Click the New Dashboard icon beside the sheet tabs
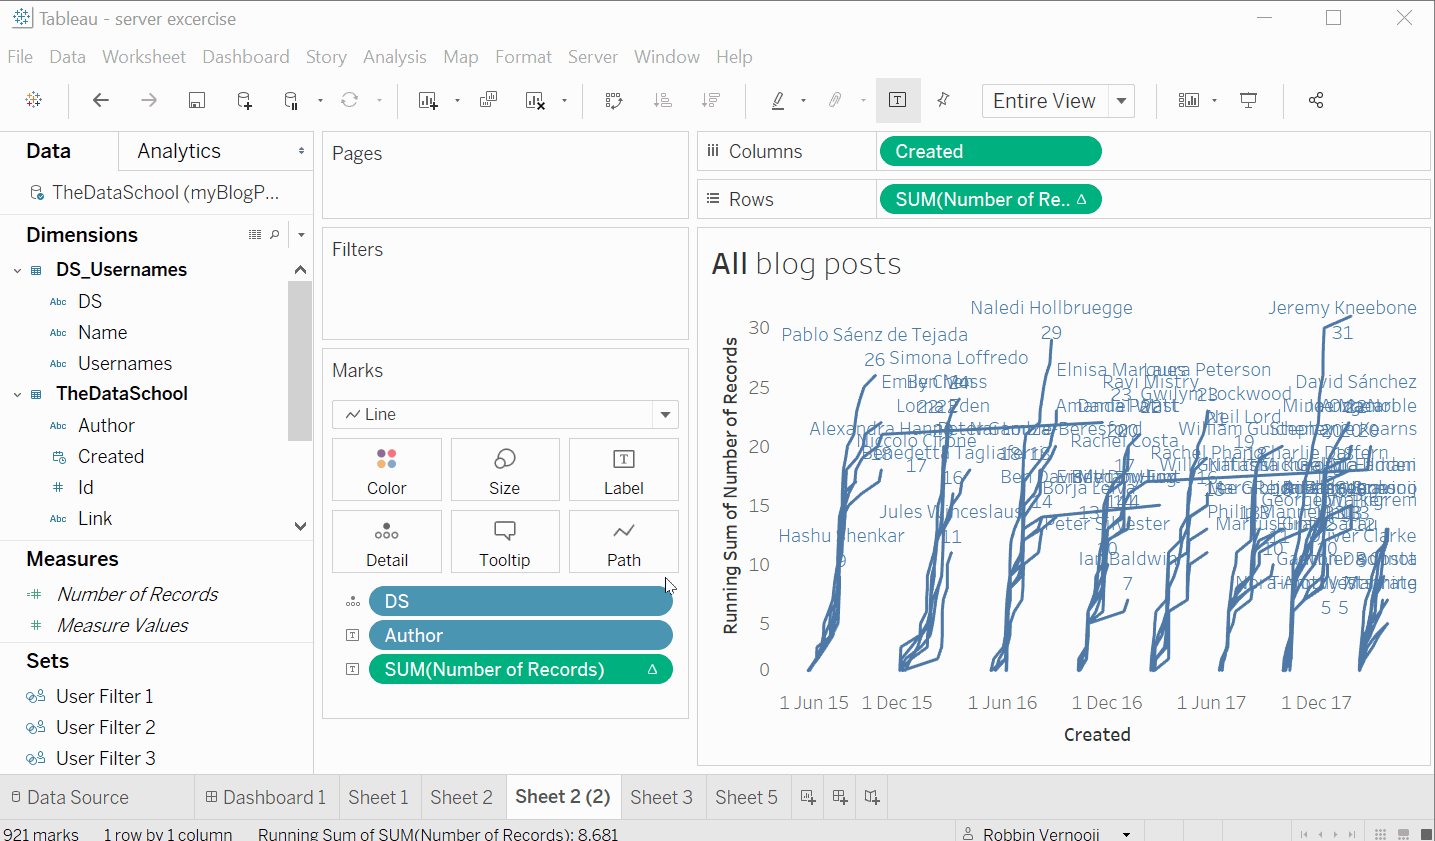This screenshot has width=1435, height=841. tap(840, 797)
